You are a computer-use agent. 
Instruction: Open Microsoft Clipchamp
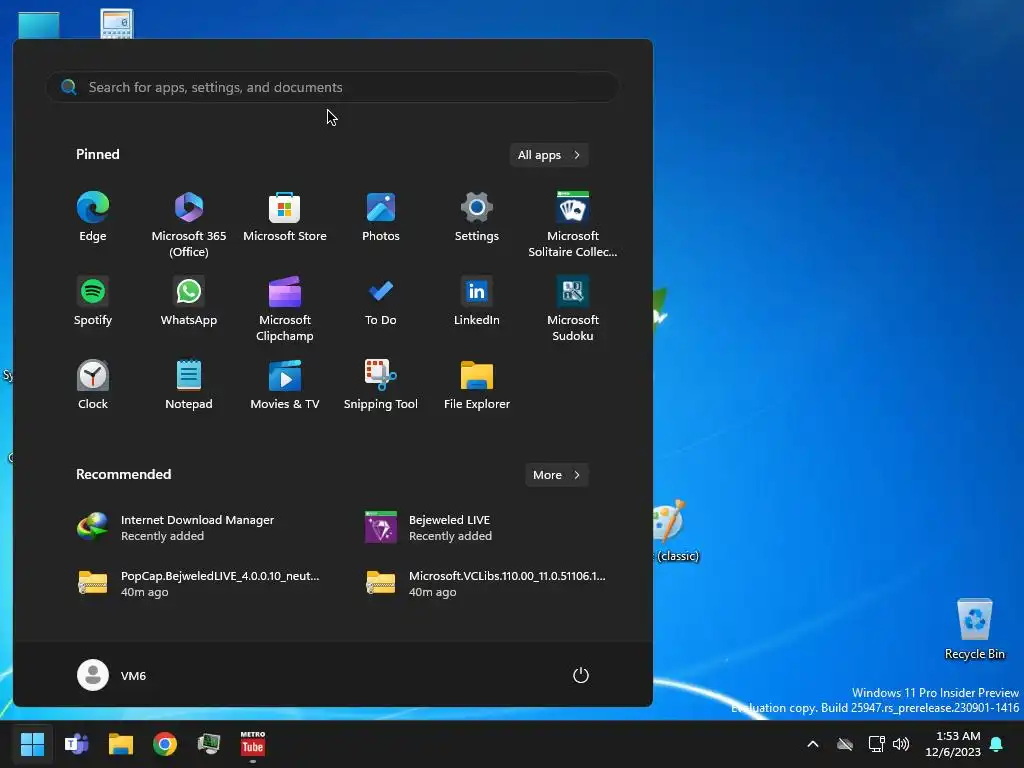pos(285,308)
